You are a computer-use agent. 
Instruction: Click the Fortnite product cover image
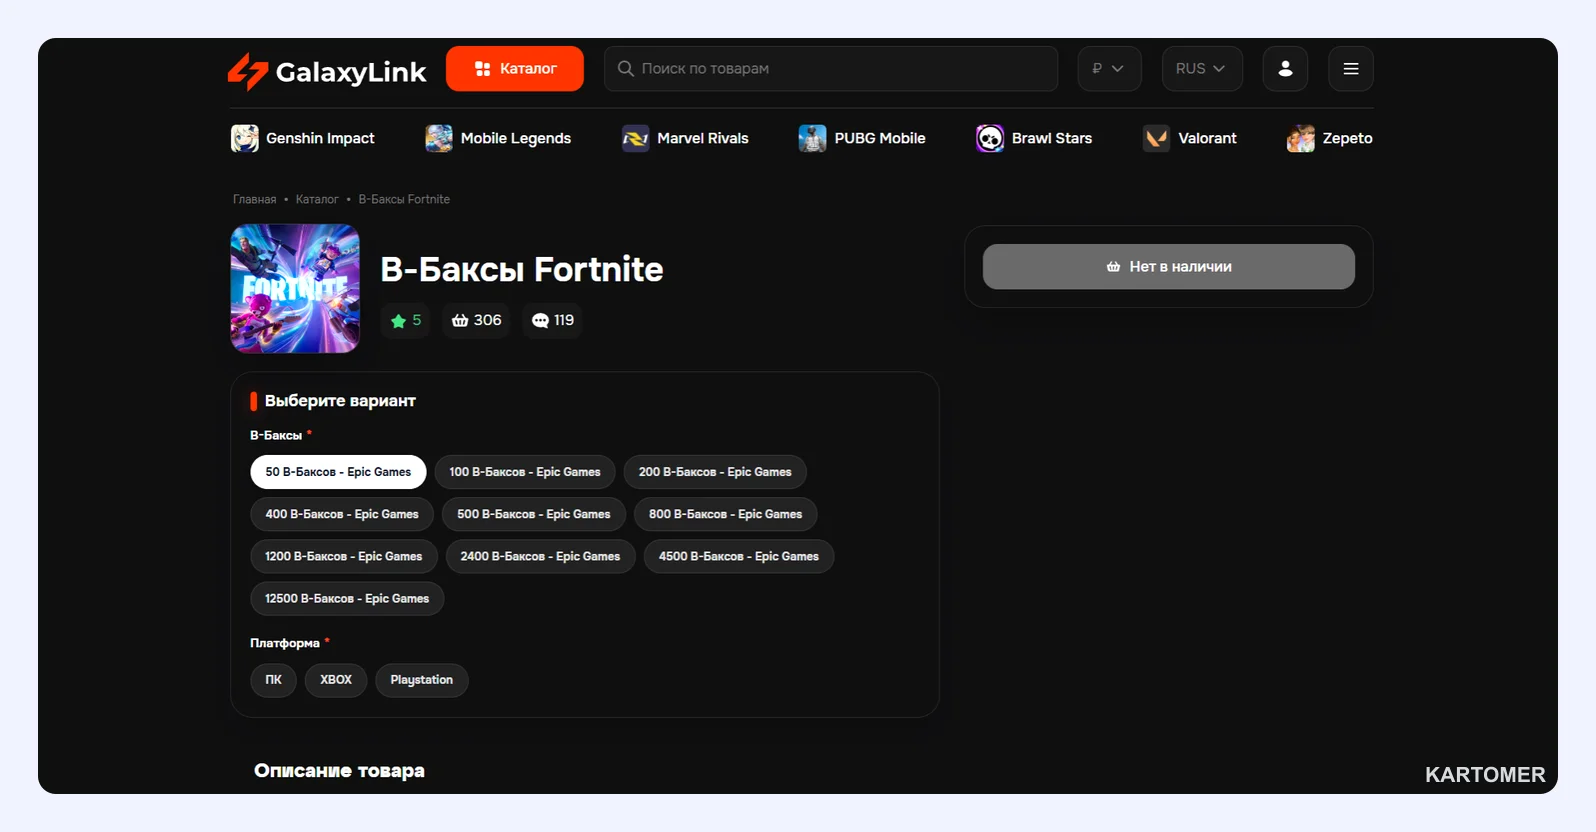click(295, 289)
